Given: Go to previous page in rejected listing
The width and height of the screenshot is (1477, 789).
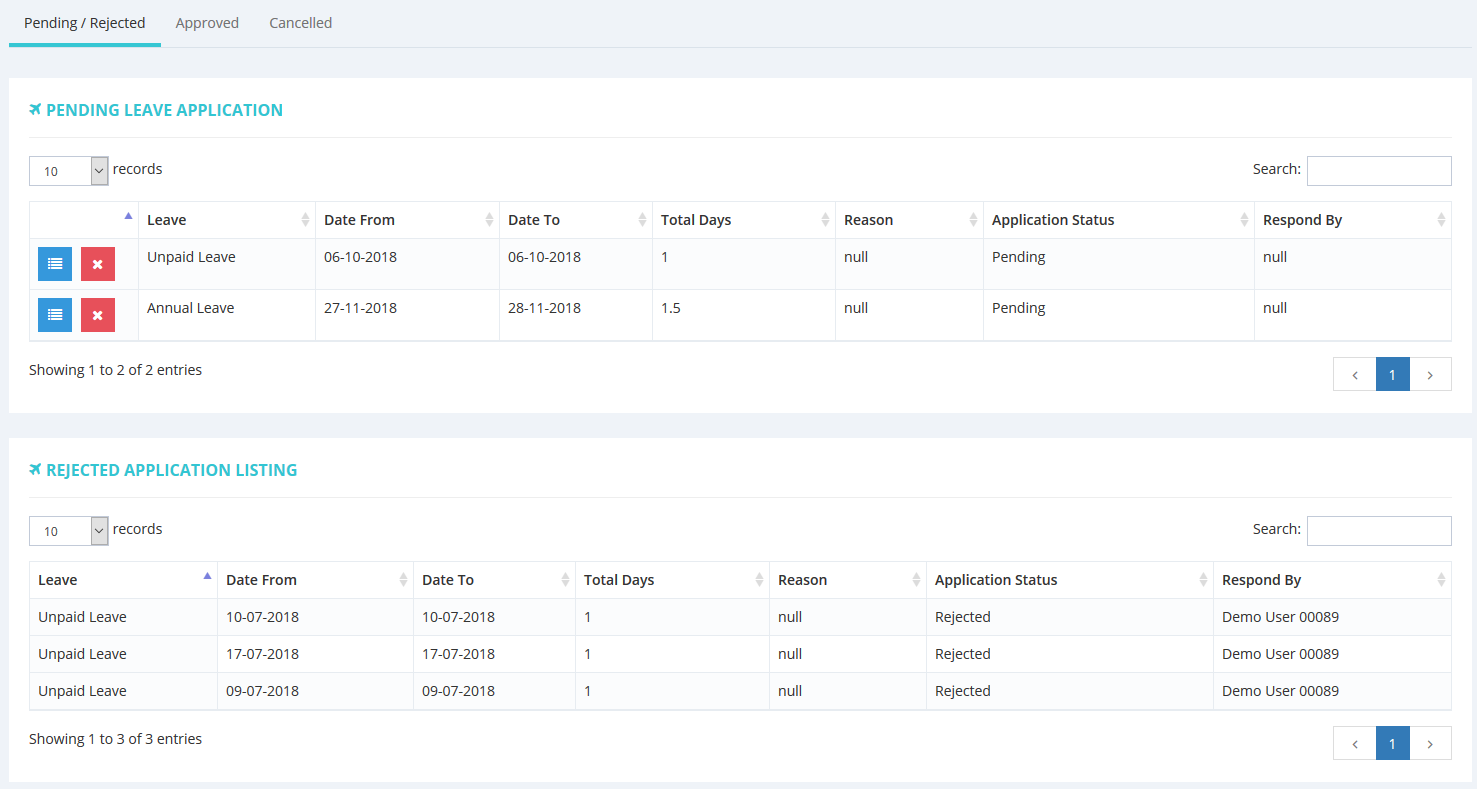Looking at the screenshot, I should 1354,743.
